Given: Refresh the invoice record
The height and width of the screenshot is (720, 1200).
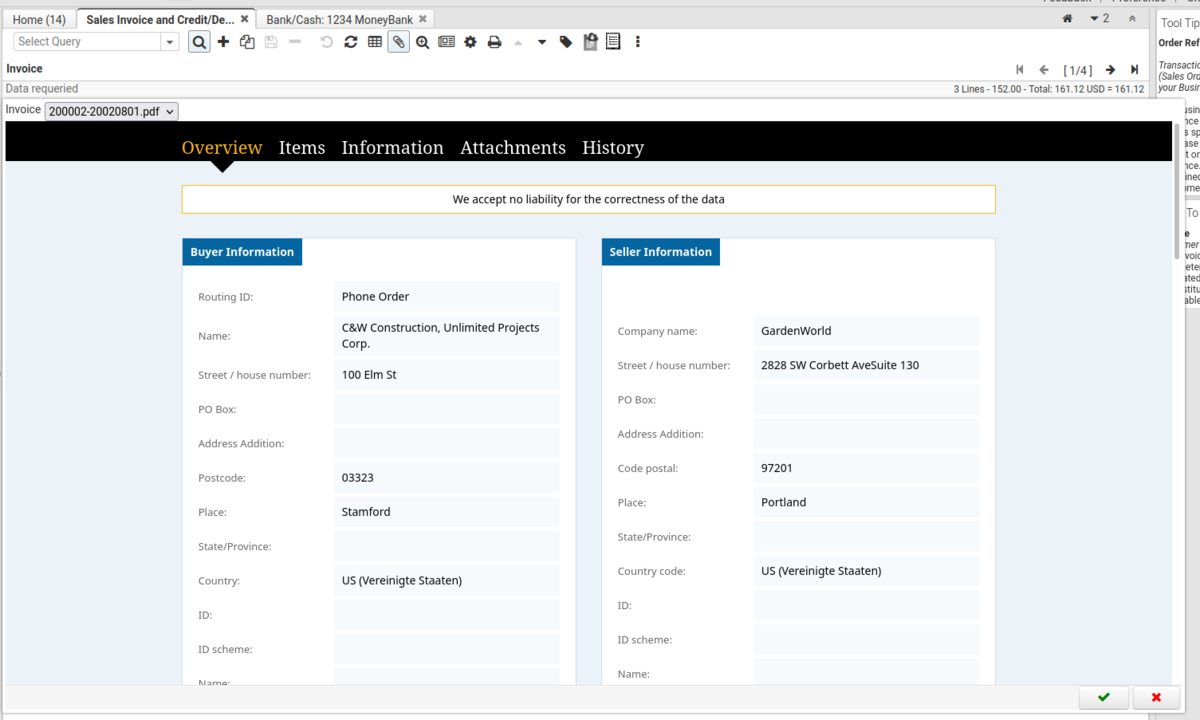Looking at the screenshot, I should [351, 41].
